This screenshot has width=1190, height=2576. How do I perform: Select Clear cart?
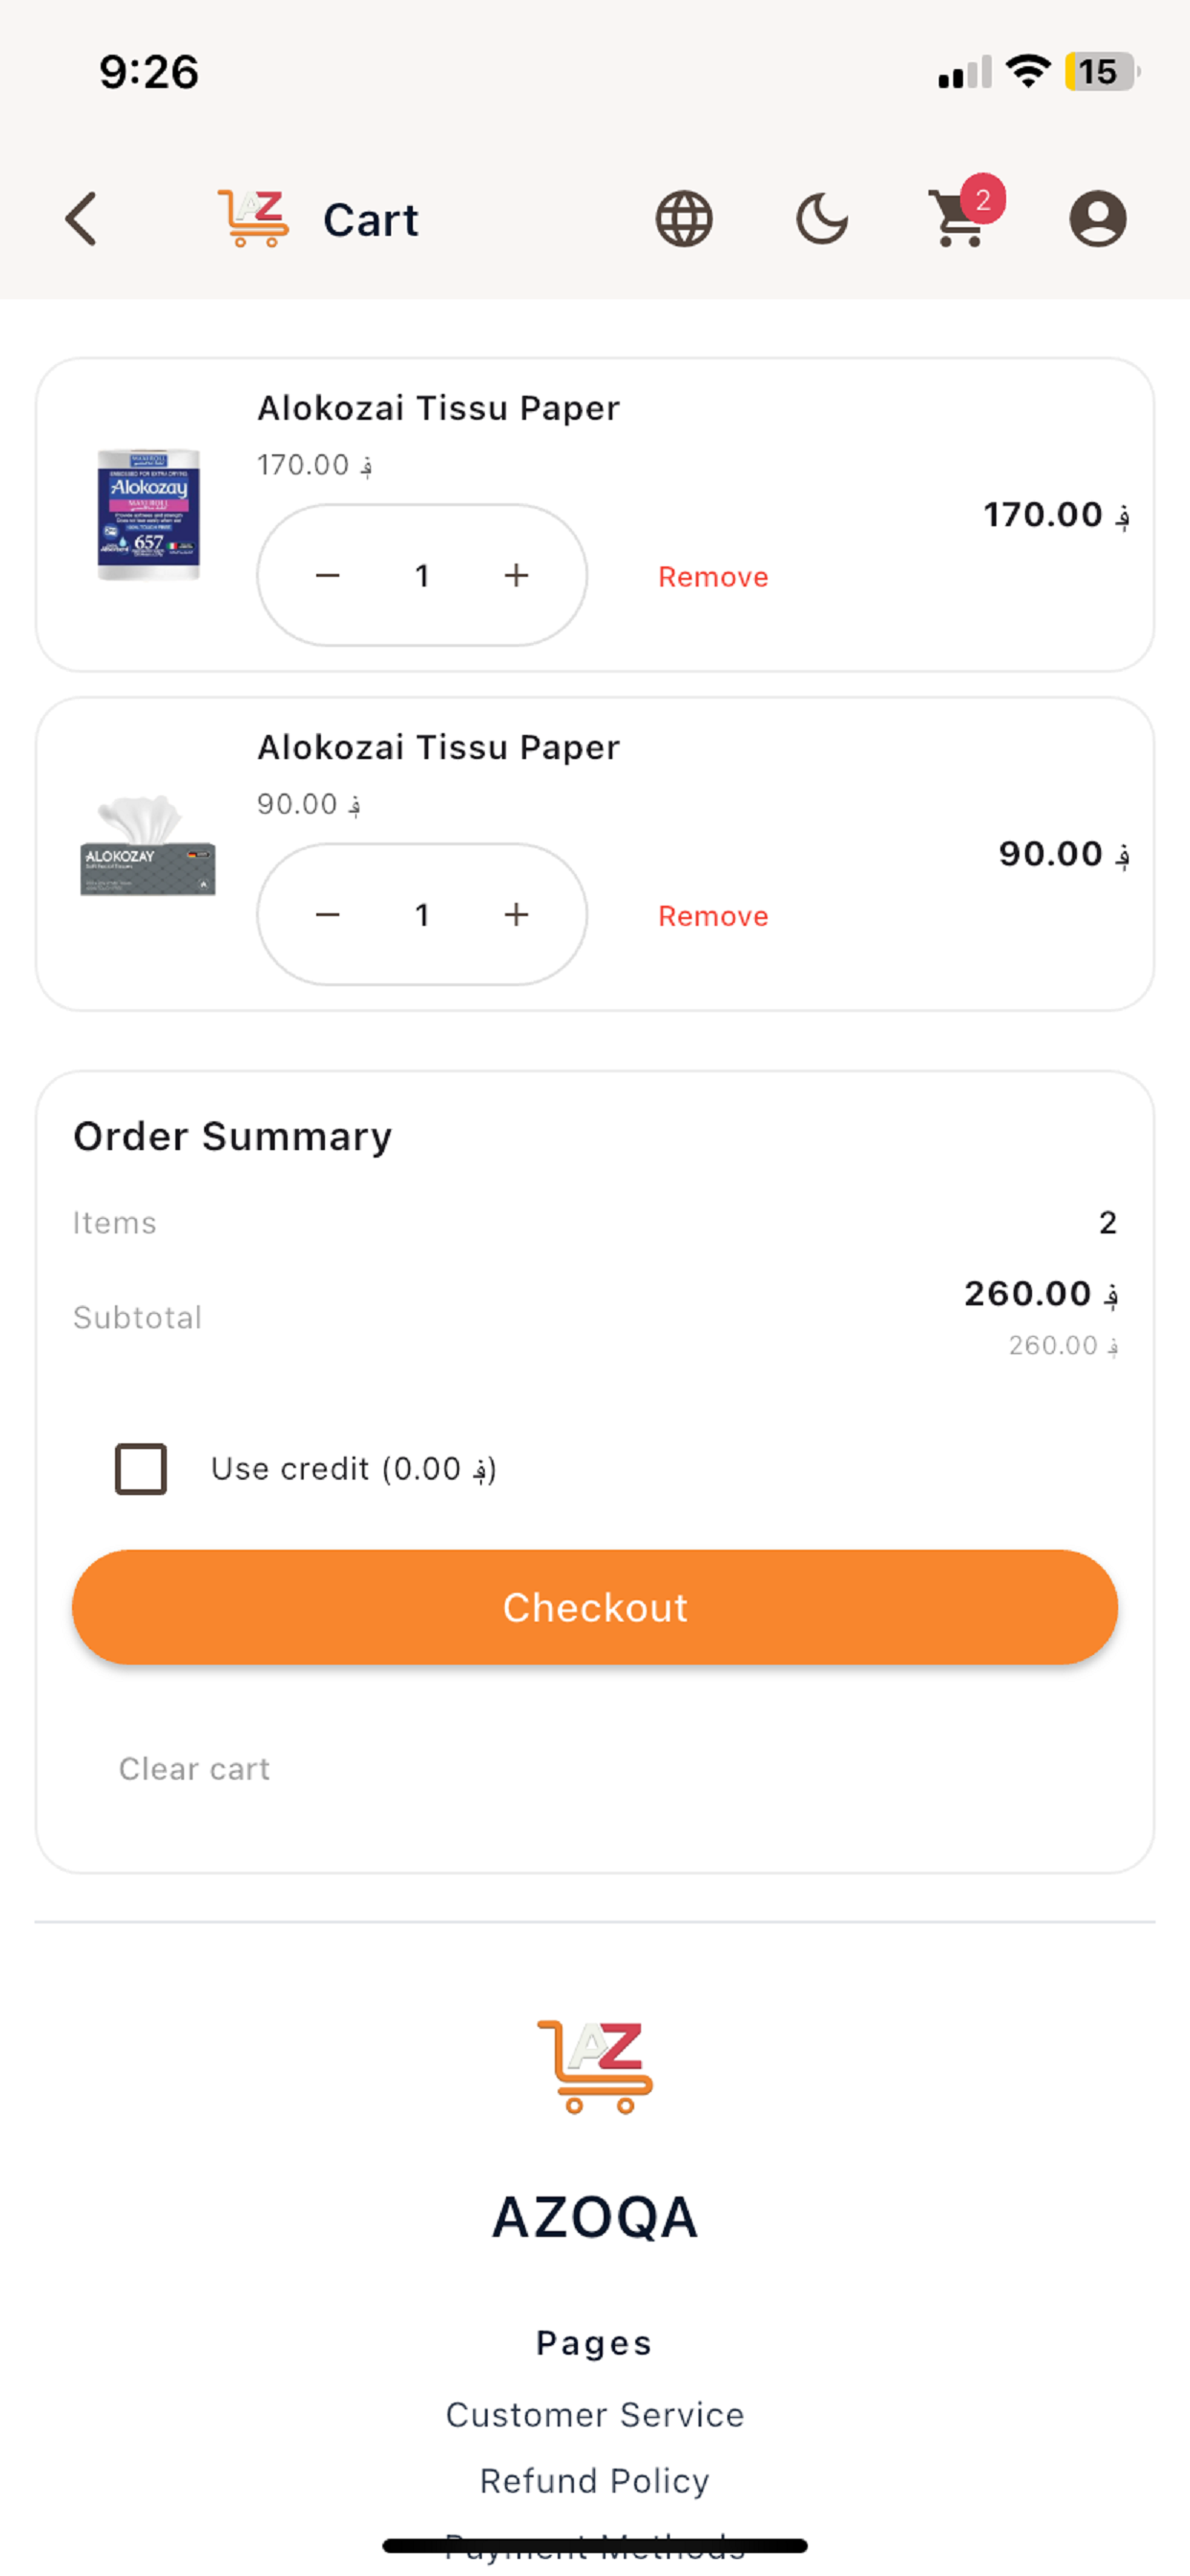(x=194, y=1768)
